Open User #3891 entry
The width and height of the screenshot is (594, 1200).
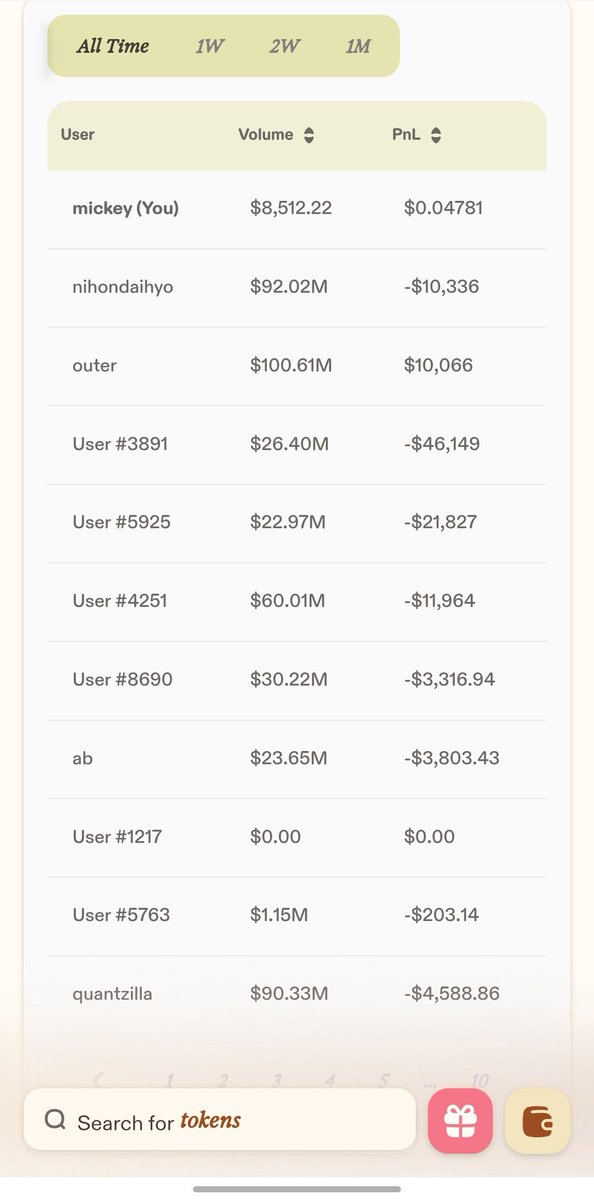(x=297, y=444)
